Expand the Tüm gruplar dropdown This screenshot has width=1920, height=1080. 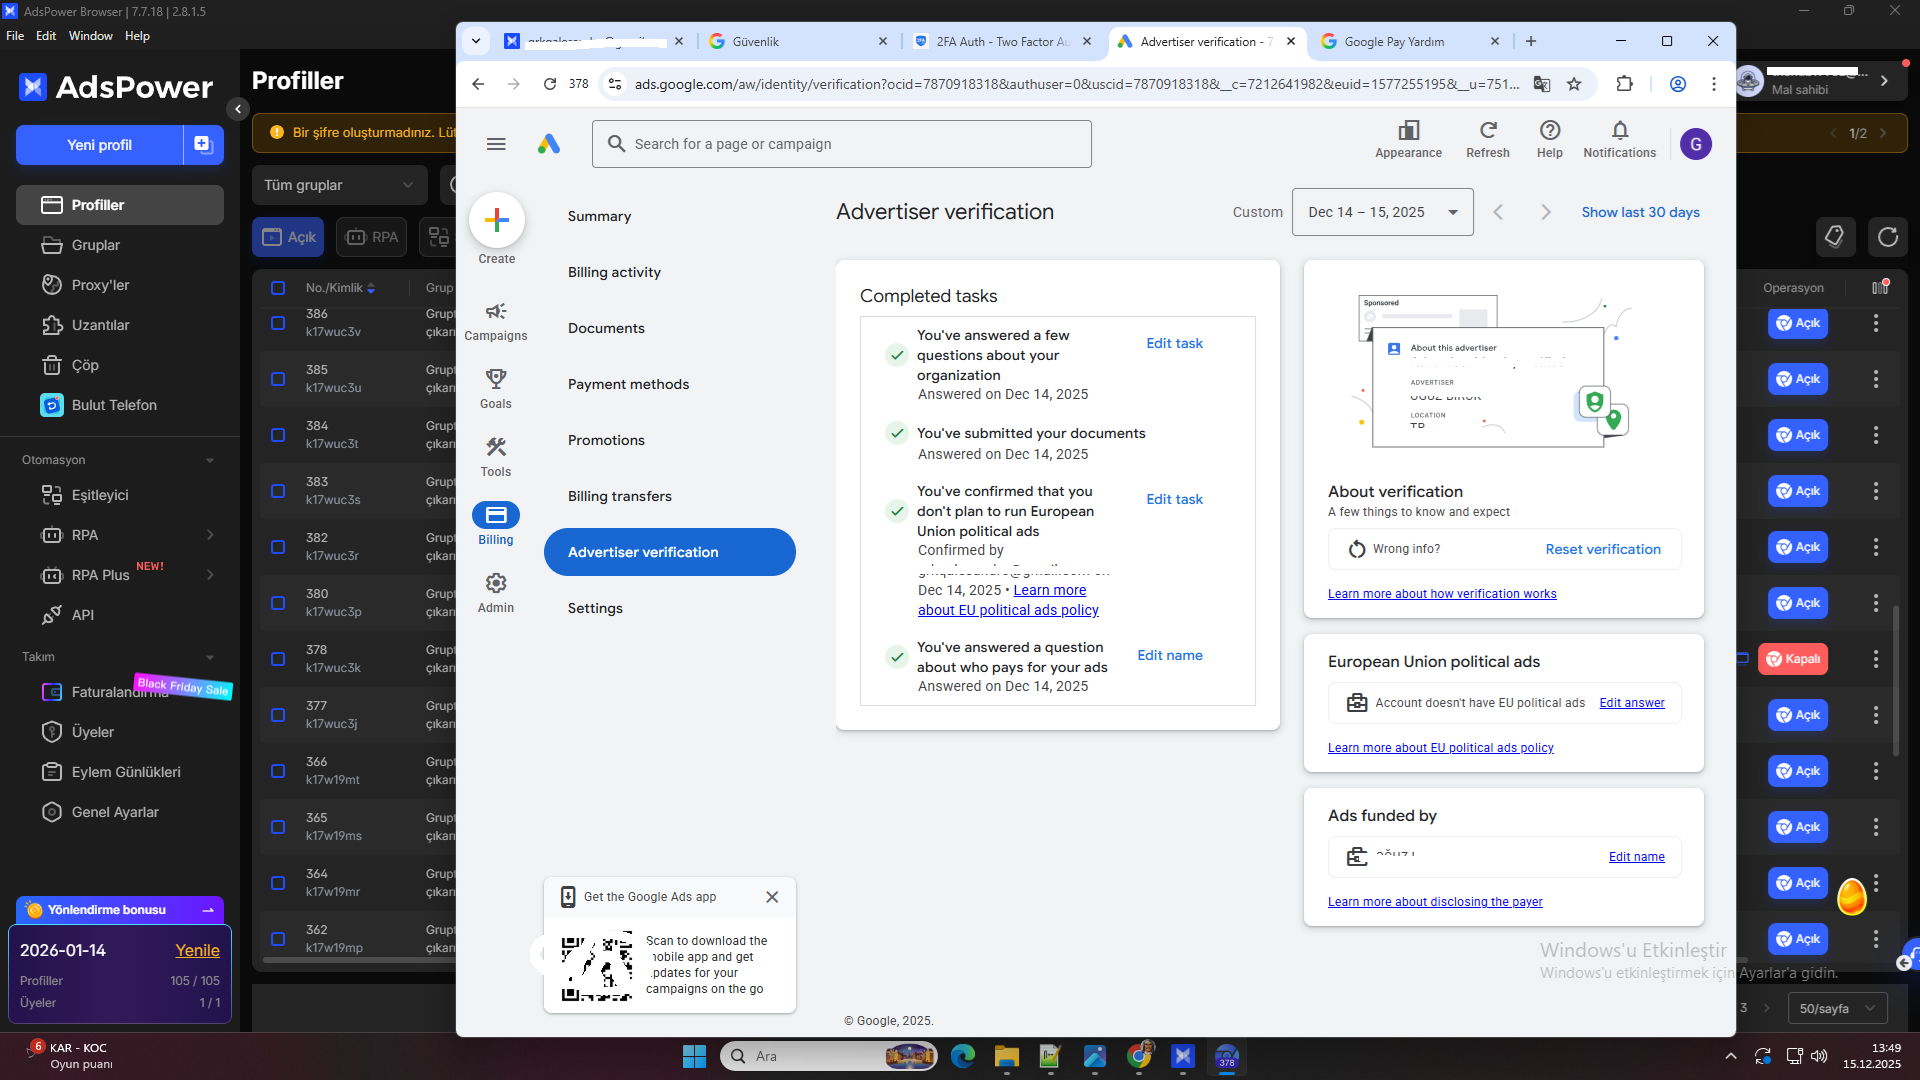pyautogui.click(x=340, y=185)
